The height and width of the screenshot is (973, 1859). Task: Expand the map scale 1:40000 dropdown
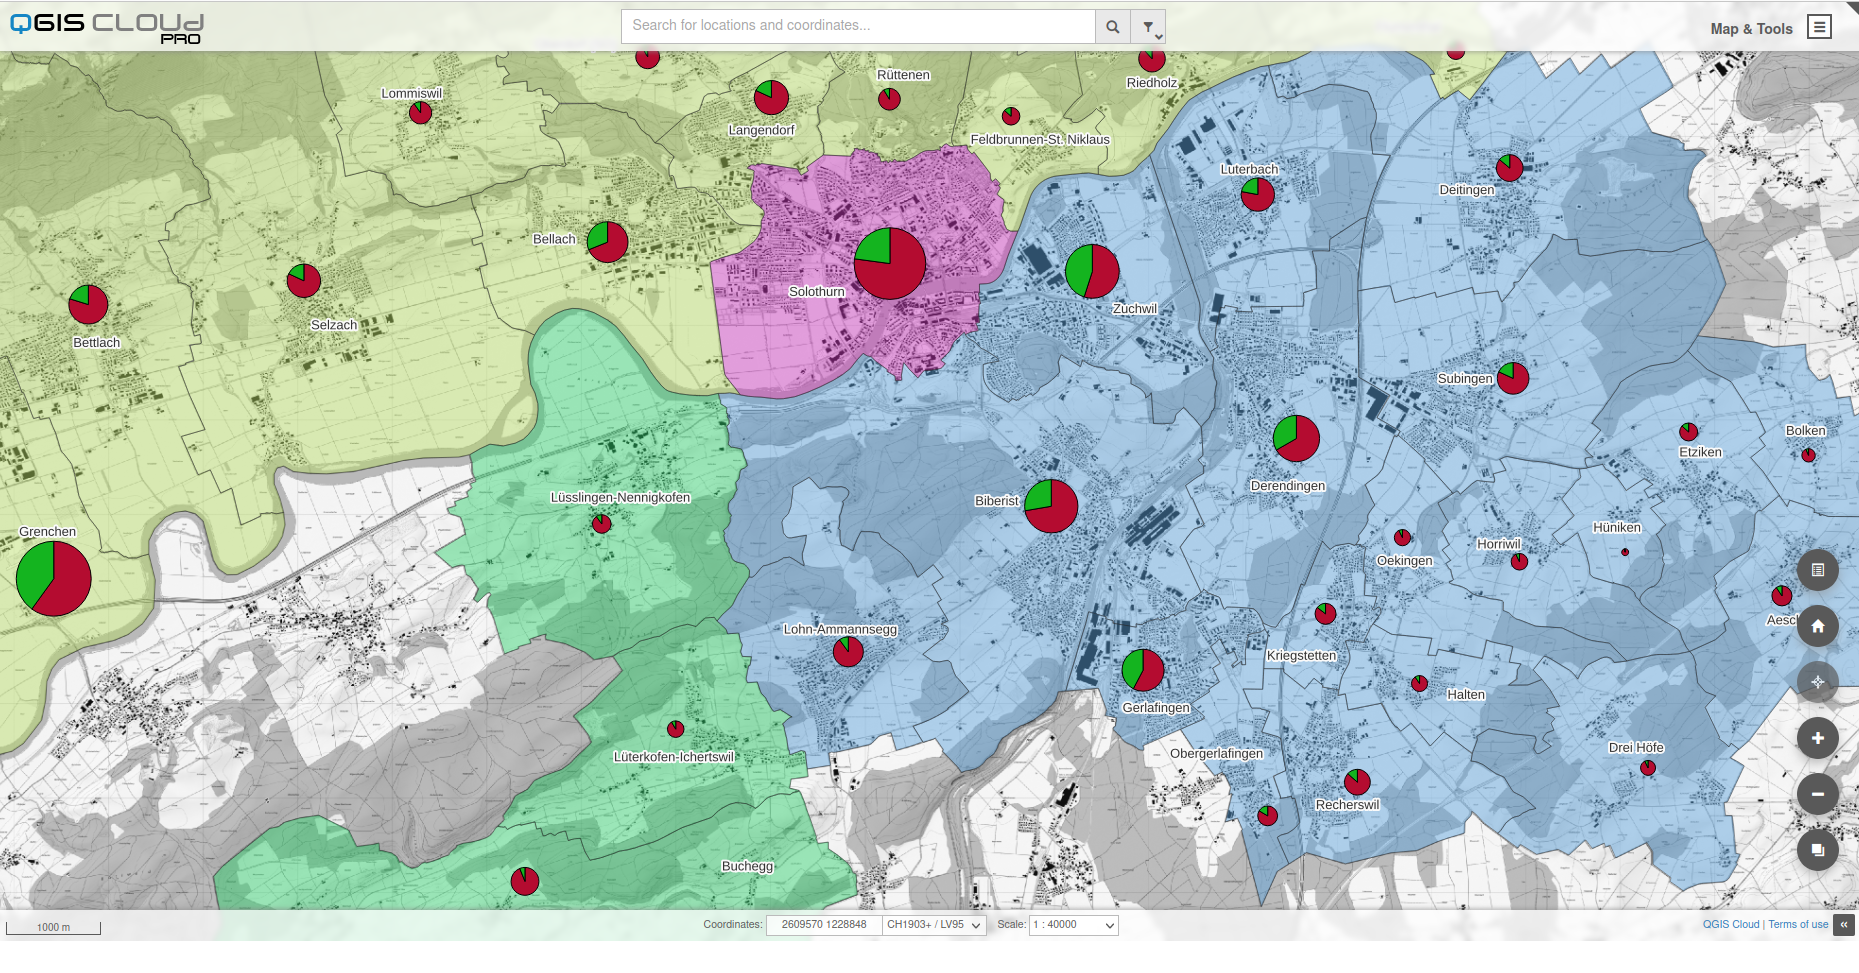tap(1073, 925)
